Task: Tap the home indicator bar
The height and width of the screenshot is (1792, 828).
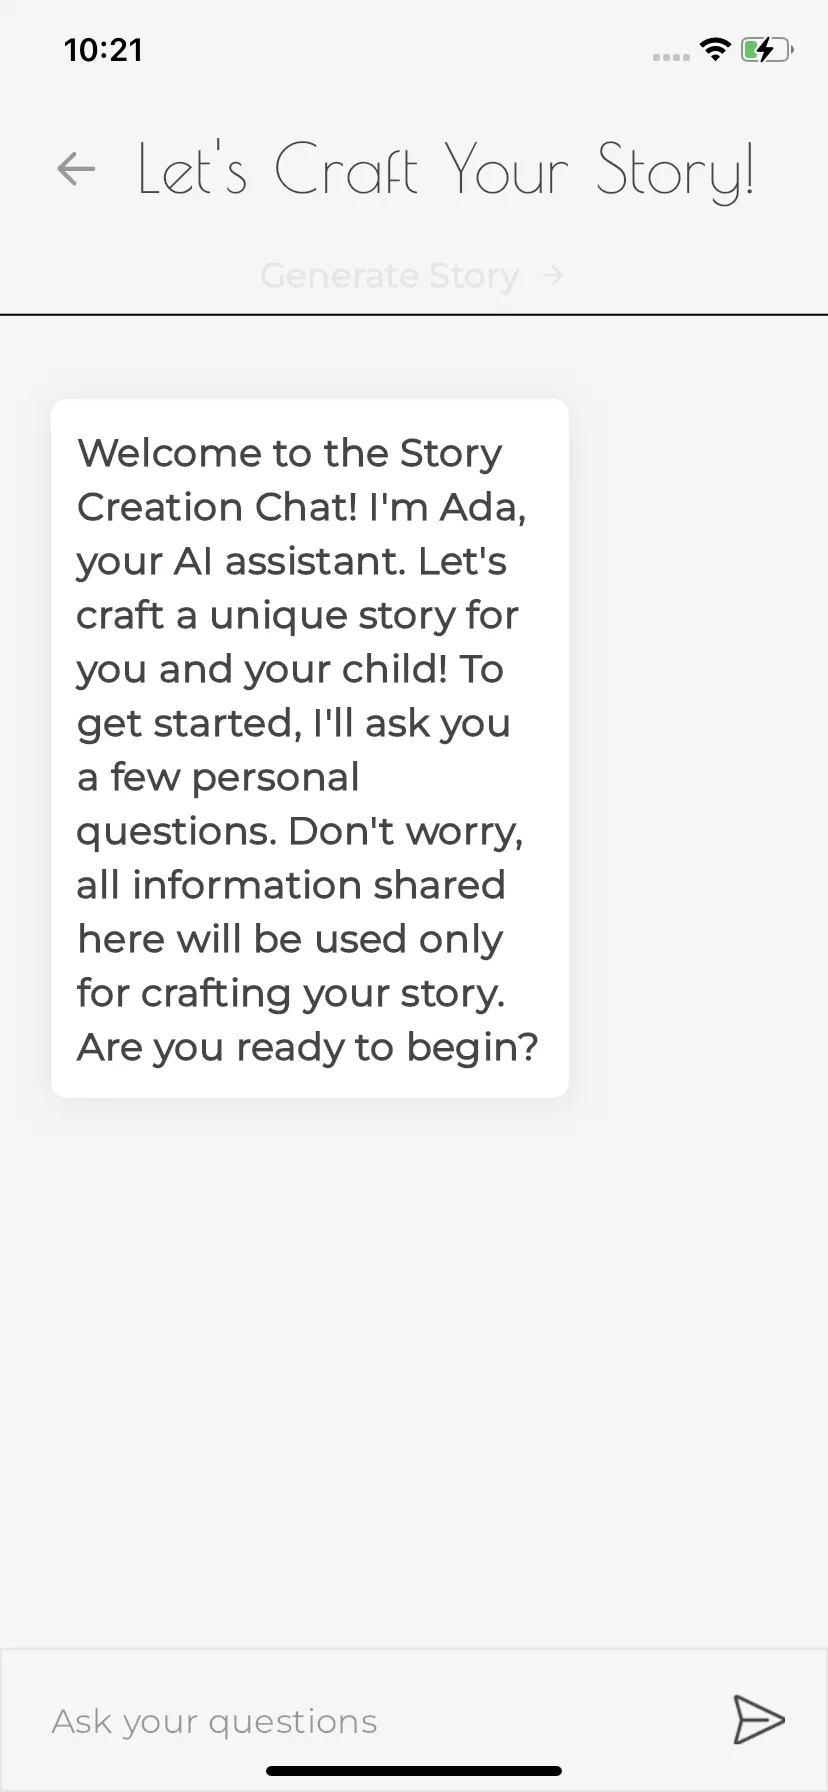Action: [x=414, y=1771]
